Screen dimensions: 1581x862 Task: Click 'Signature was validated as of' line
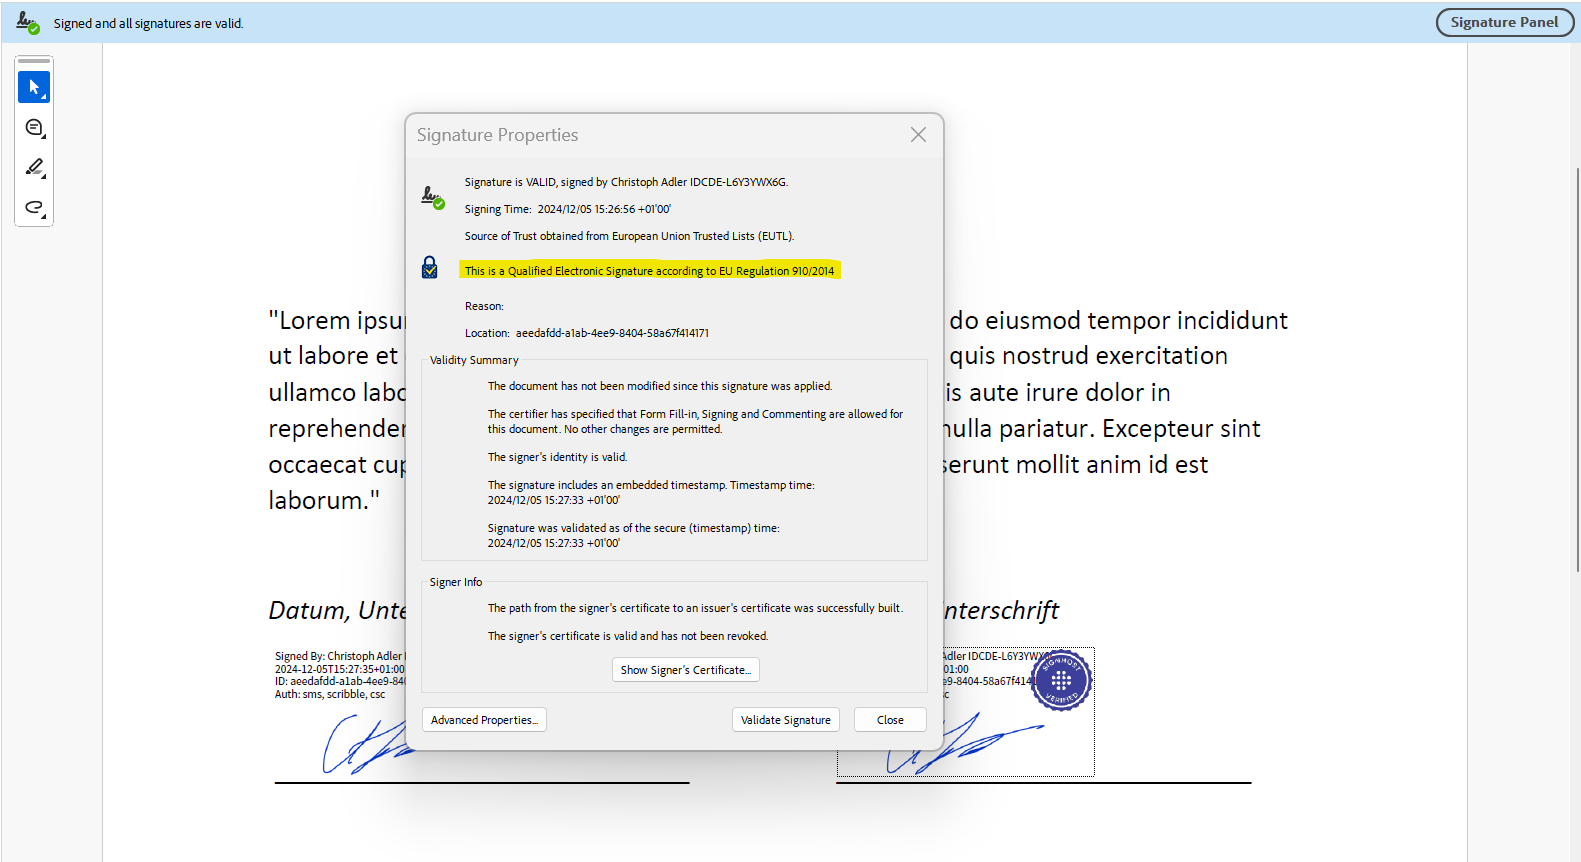[633, 535]
